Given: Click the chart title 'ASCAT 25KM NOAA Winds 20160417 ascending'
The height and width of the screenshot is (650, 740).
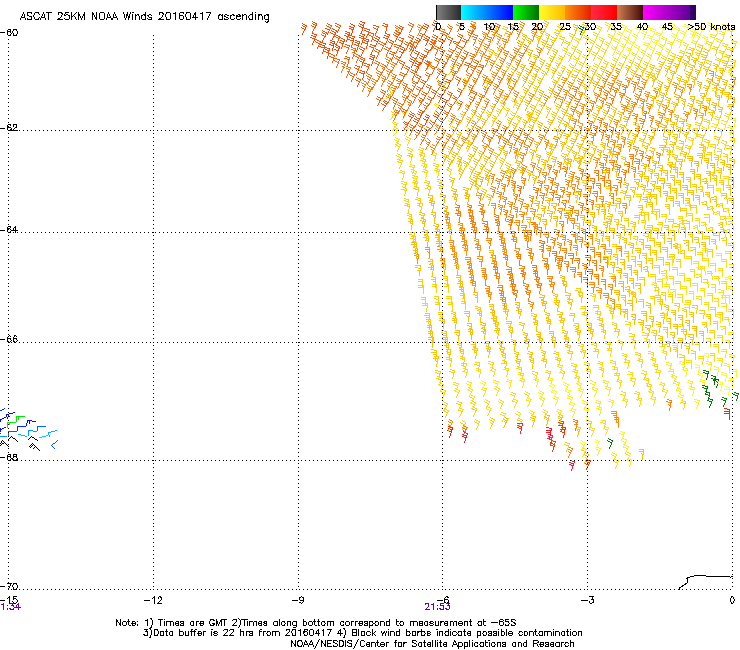Looking at the screenshot, I should (x=144, y=17).
